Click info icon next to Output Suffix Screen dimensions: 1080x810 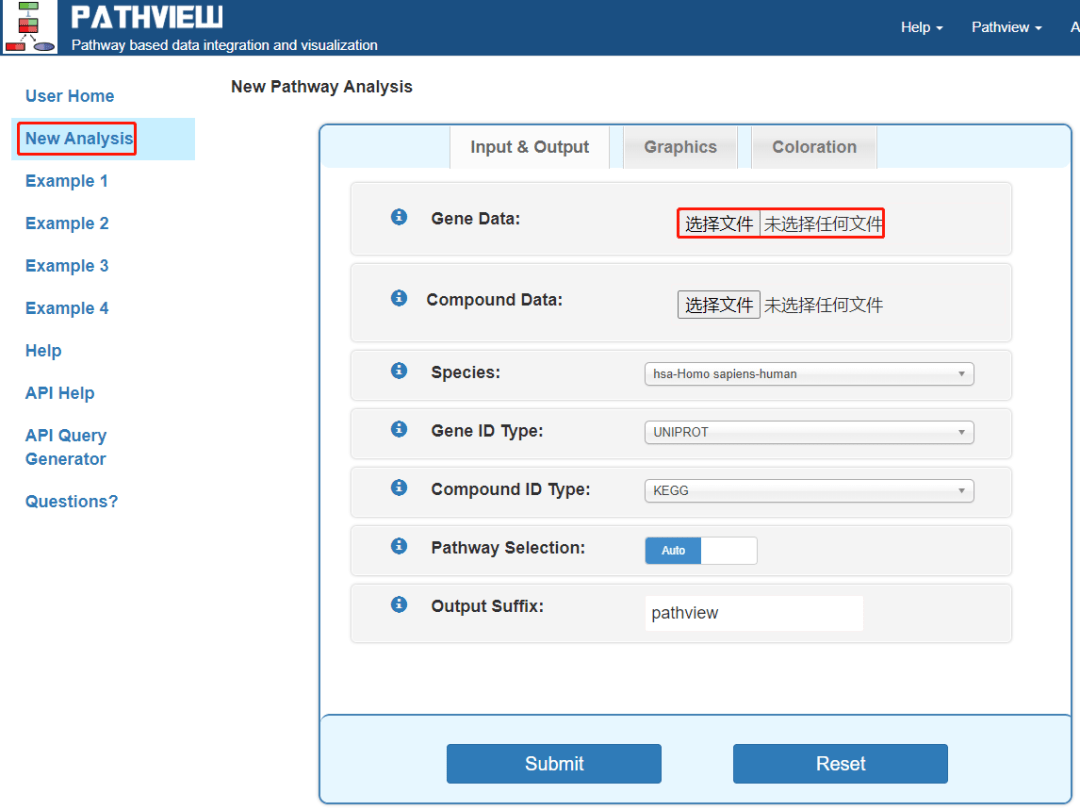tap(399, 605)
